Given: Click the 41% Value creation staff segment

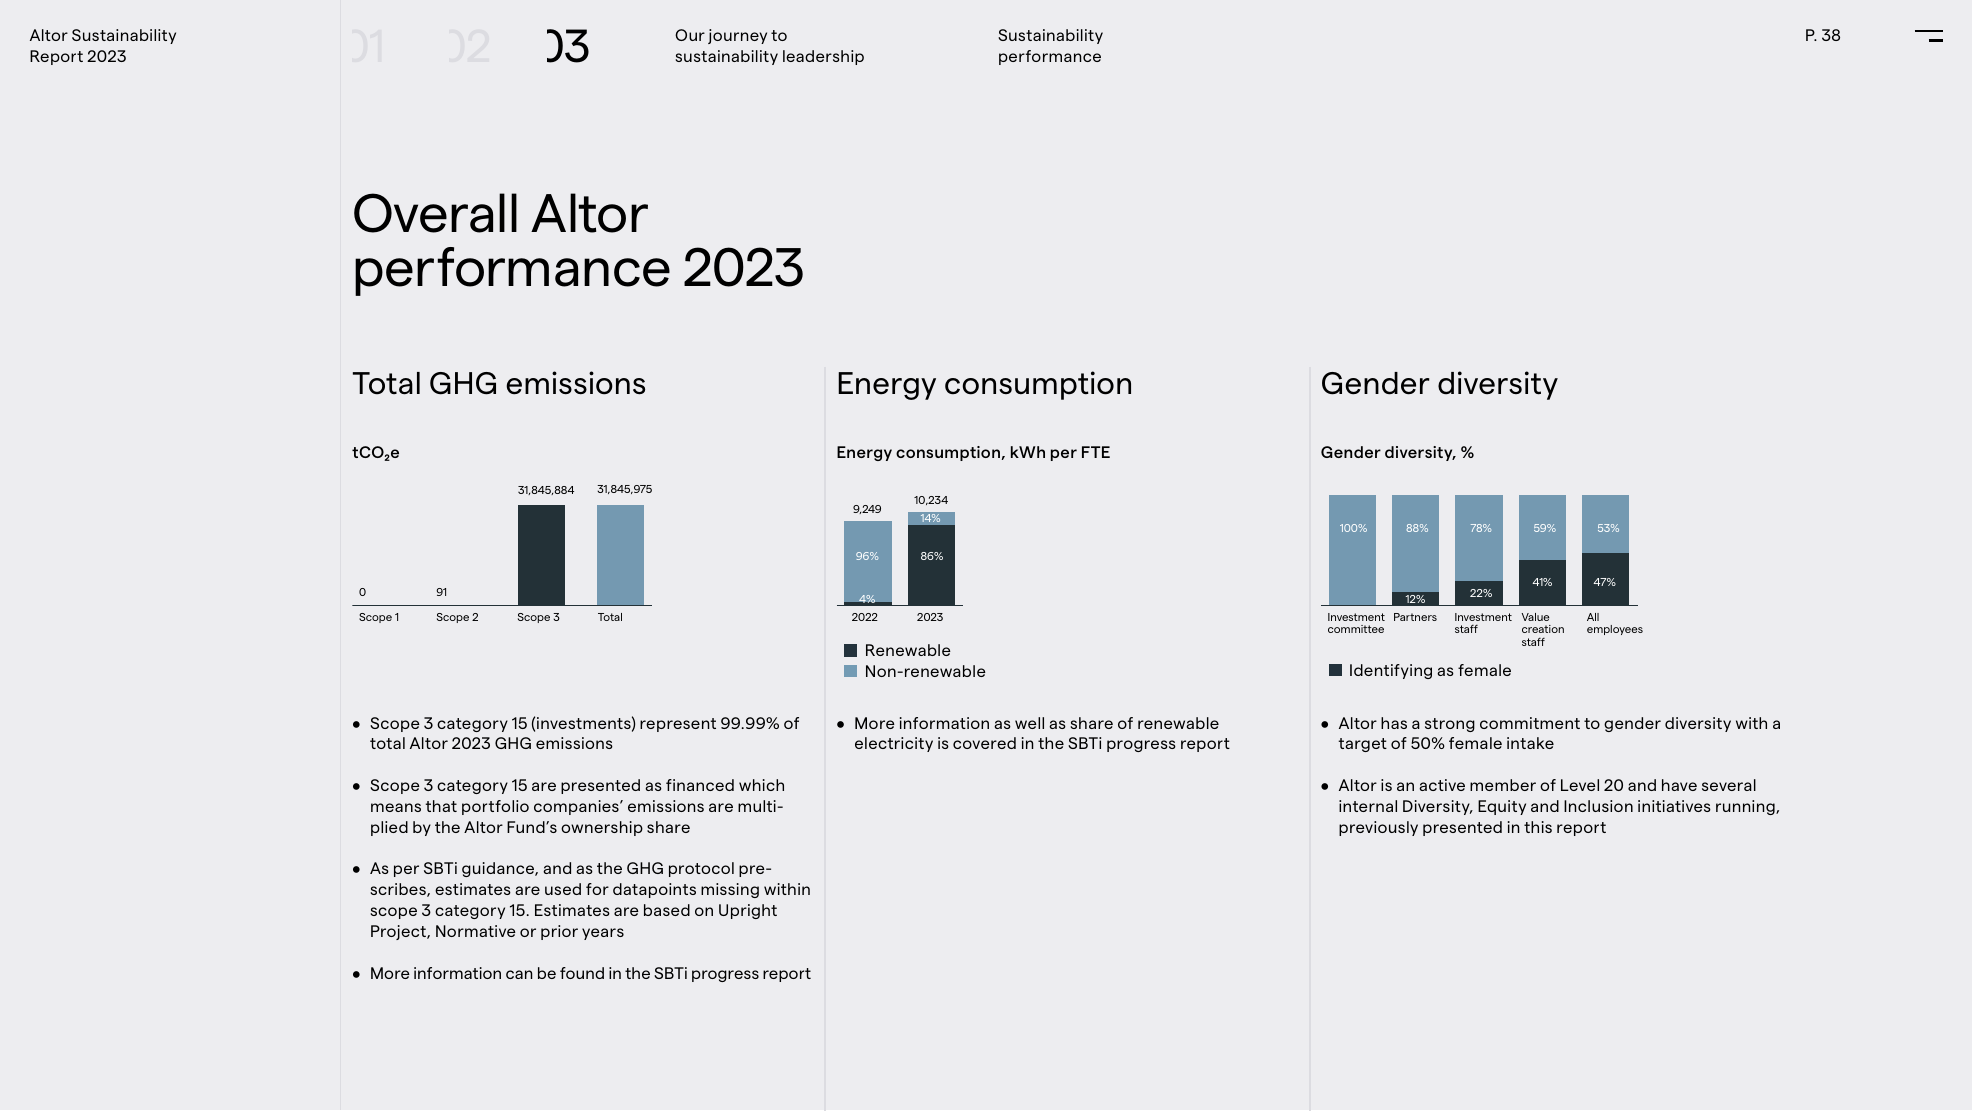Looking at the screenshot, I should [1542, 582].
